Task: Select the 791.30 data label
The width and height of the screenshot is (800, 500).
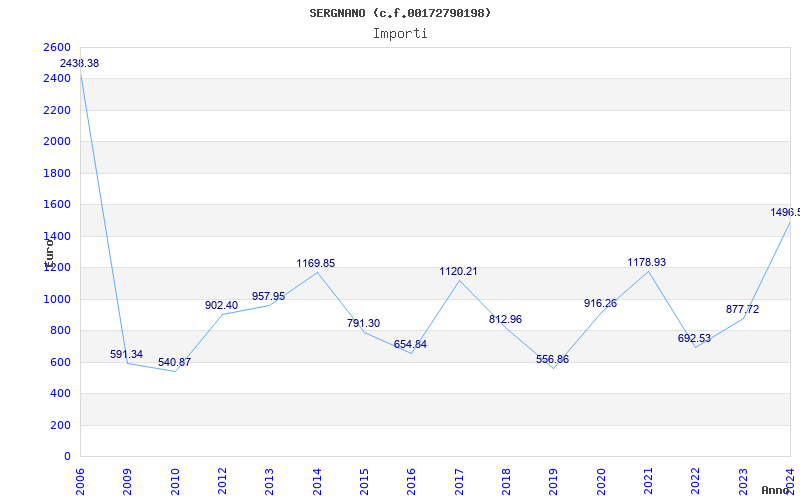Action: click(x=363, y=323)
